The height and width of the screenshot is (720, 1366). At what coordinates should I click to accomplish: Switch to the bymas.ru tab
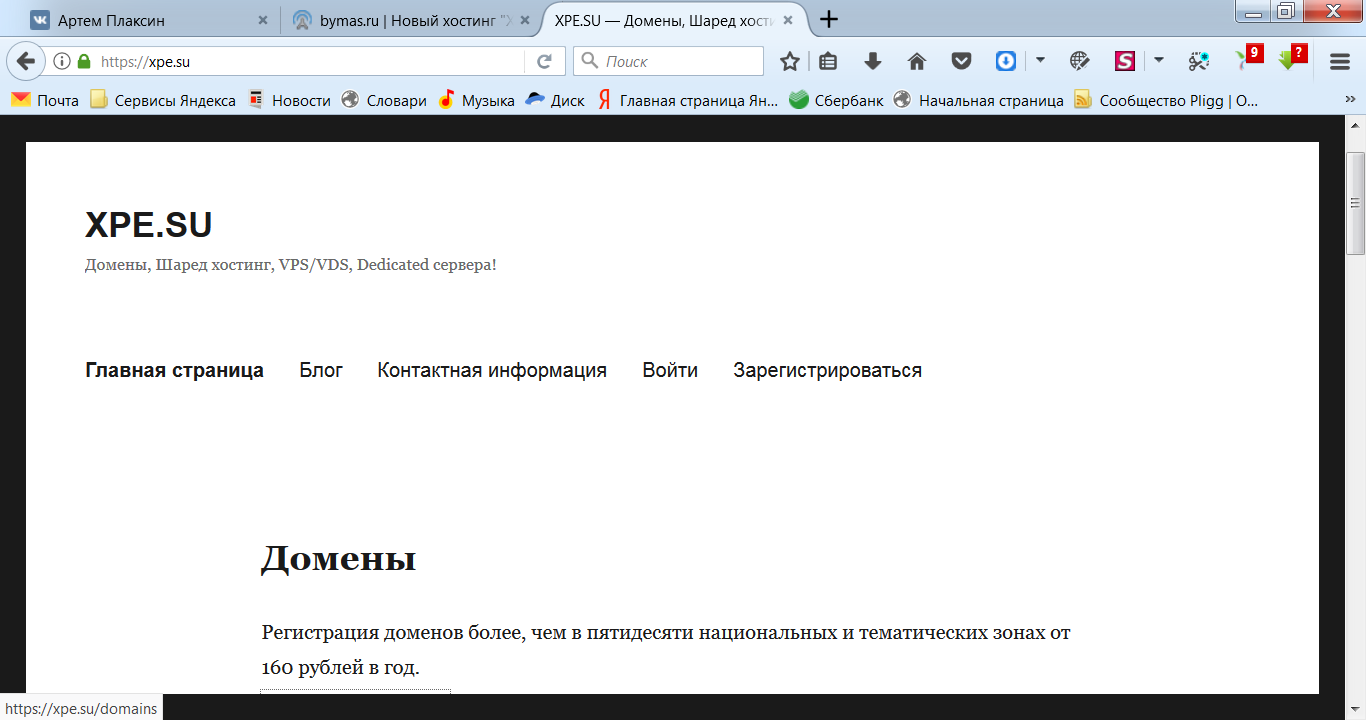click(410, 20)
